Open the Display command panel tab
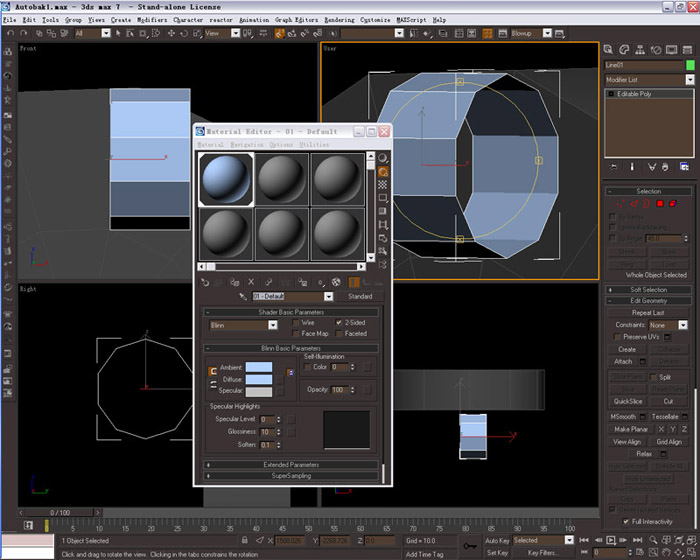Image resolution: width=700 pixels, height=560 pixels. [671, 50]
